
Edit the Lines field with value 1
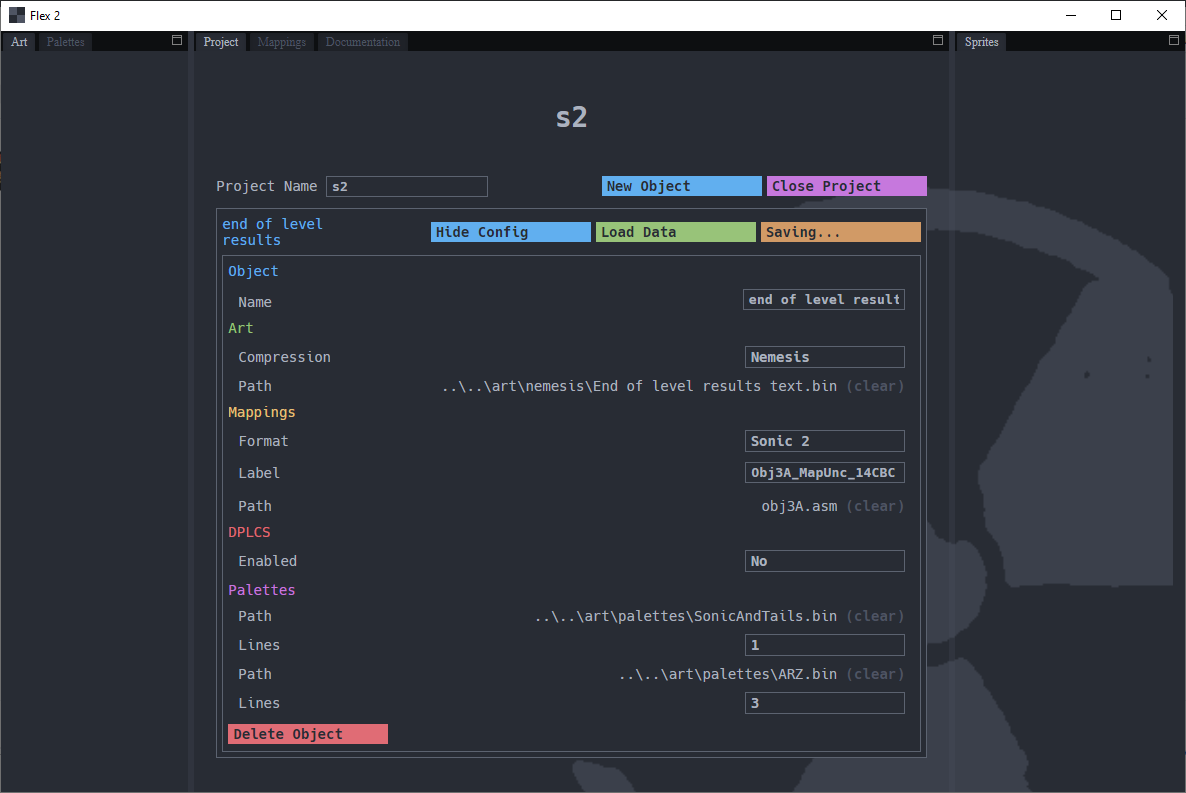(x=824, y=645)
